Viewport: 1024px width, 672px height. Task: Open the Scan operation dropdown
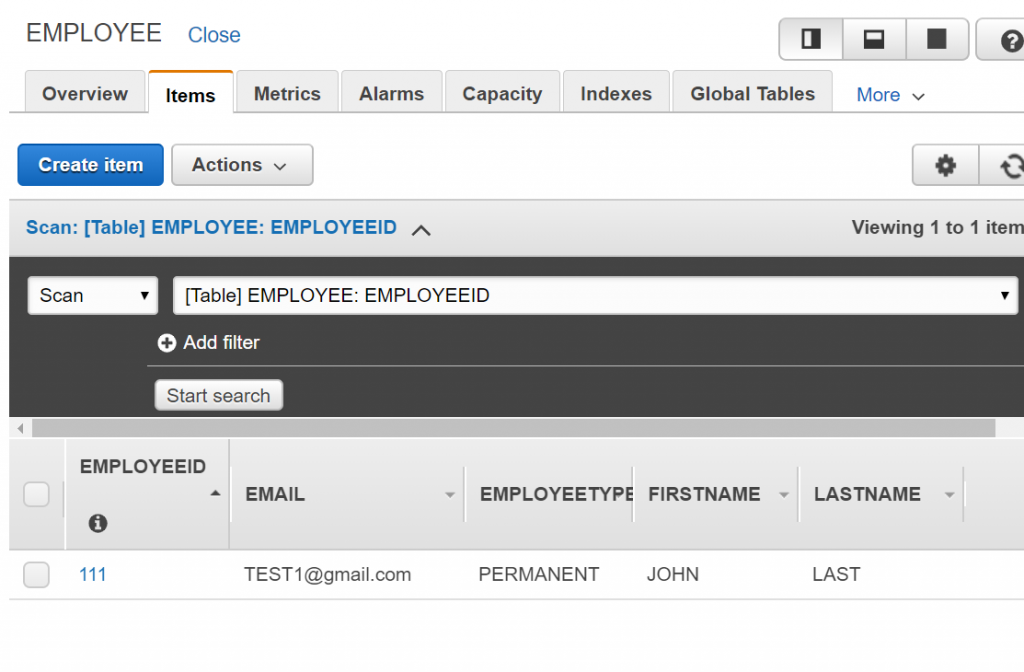click(92, 295)
